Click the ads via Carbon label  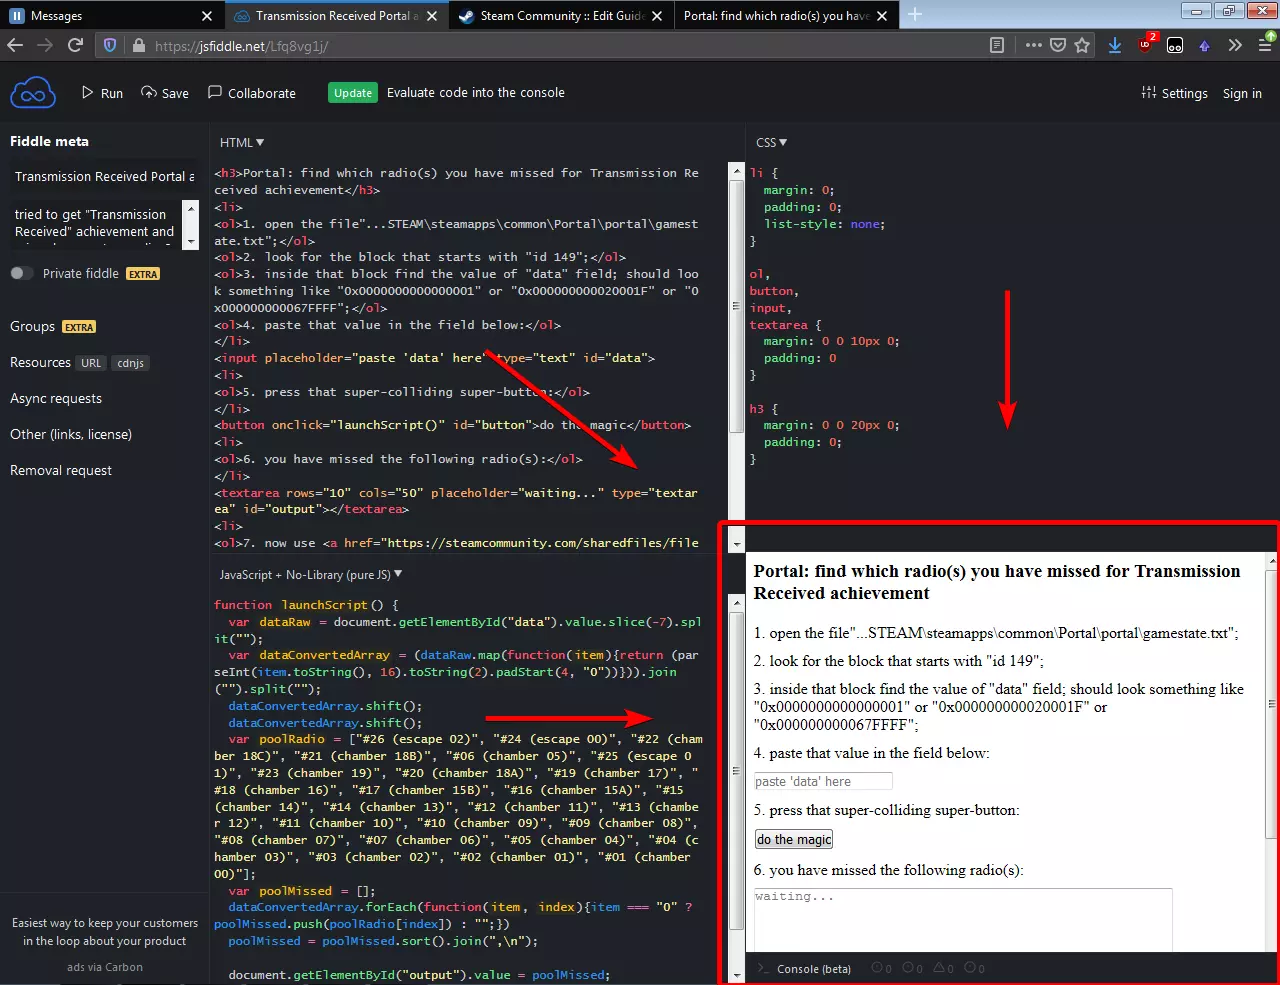(x=105, y=967)
